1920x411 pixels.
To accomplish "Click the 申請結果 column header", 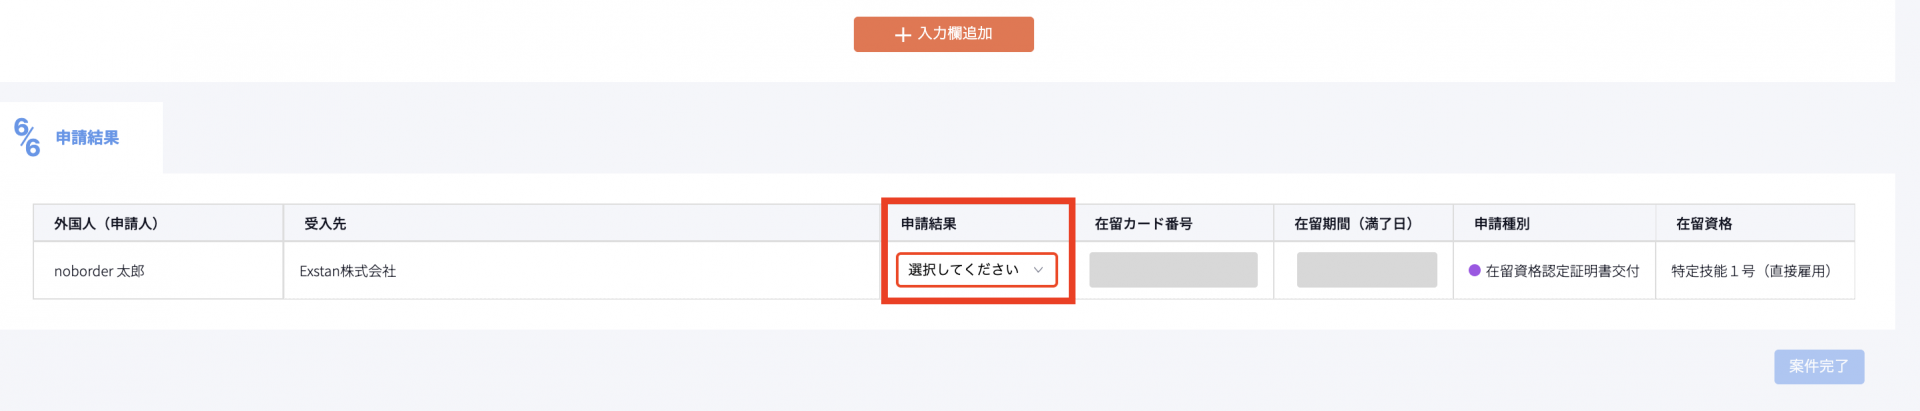I will click(x=928, y=224).
